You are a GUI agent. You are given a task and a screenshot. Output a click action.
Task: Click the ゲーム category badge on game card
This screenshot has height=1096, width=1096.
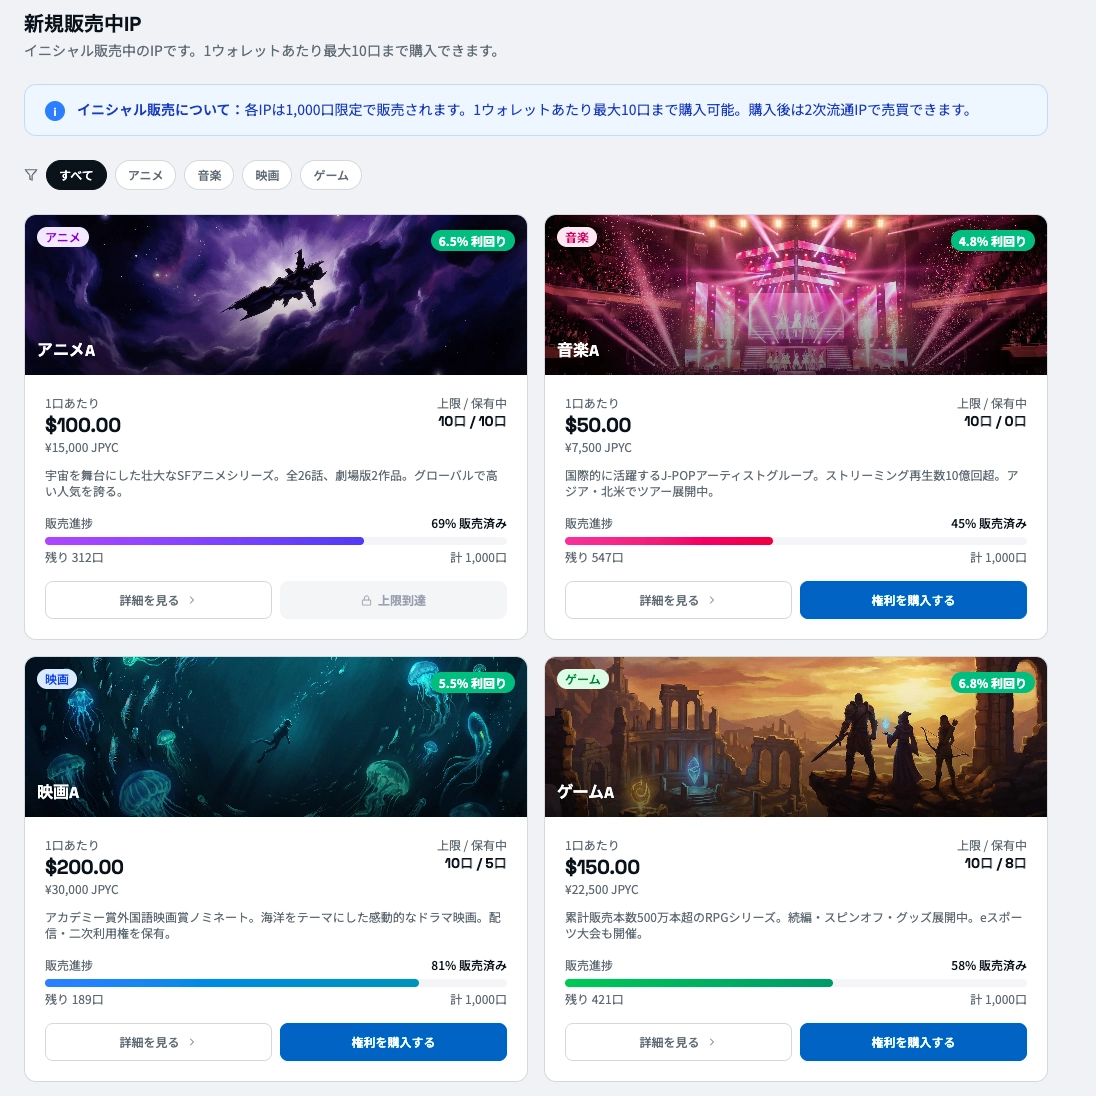pyautogui.click(x=583, y=679)
